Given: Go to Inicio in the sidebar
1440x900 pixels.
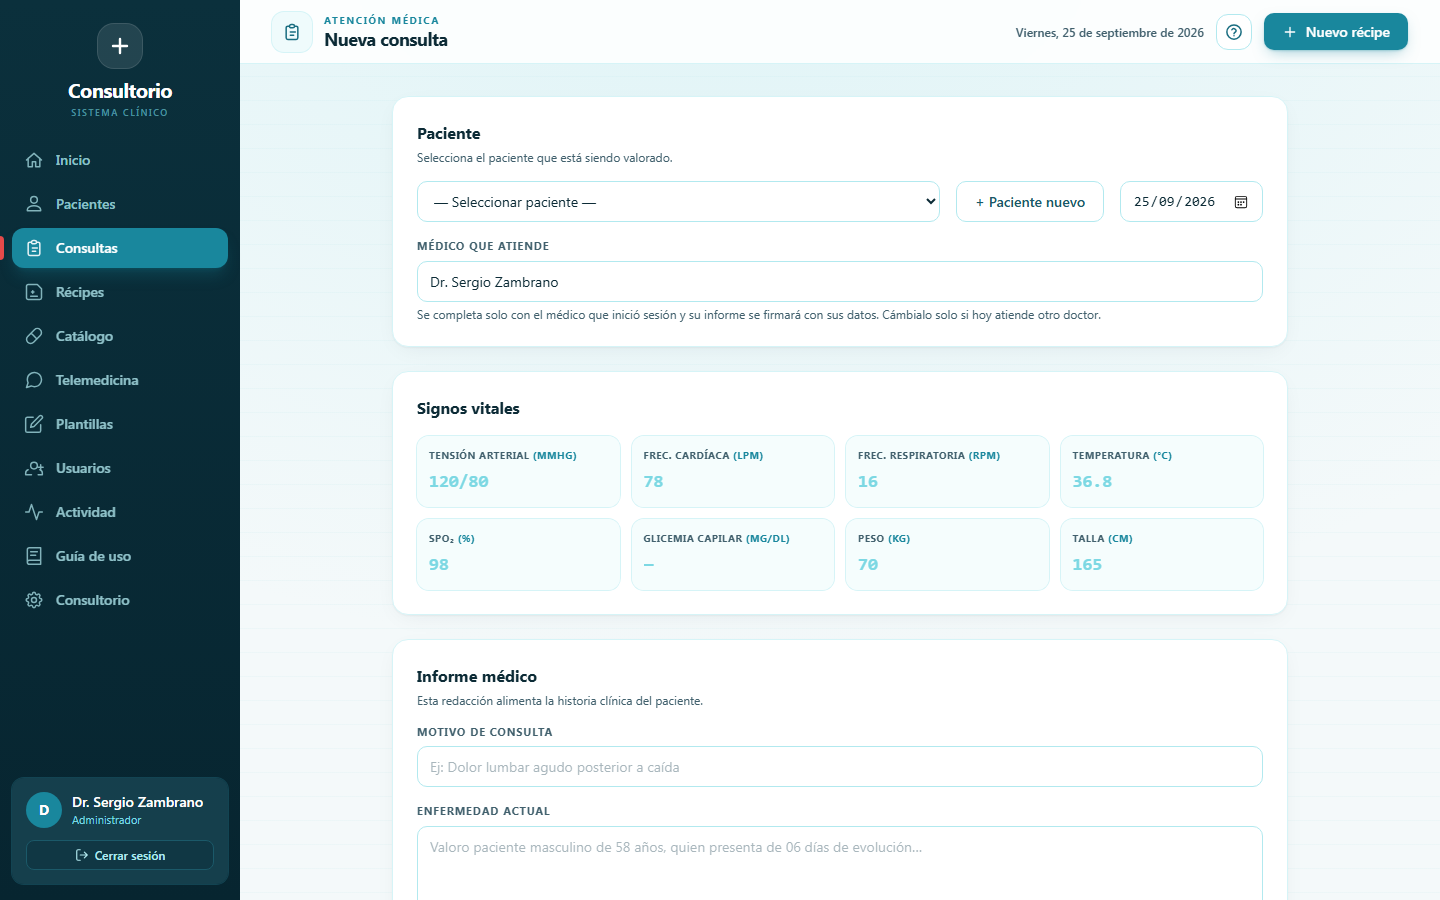Looking at the screenshot, I should pyautogui.click(x=120, y=160).
